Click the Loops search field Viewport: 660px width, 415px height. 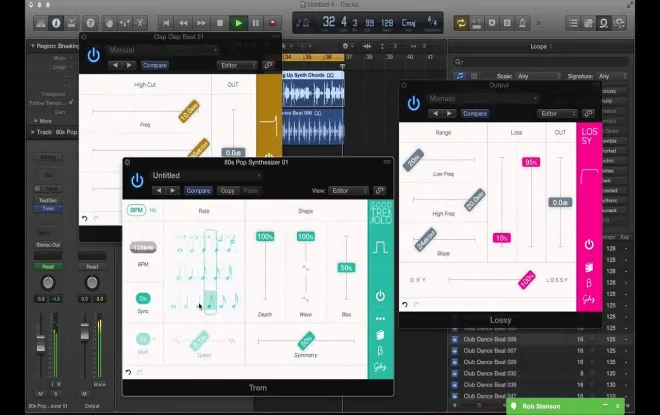pyautogui.click(x=540, y=62)
